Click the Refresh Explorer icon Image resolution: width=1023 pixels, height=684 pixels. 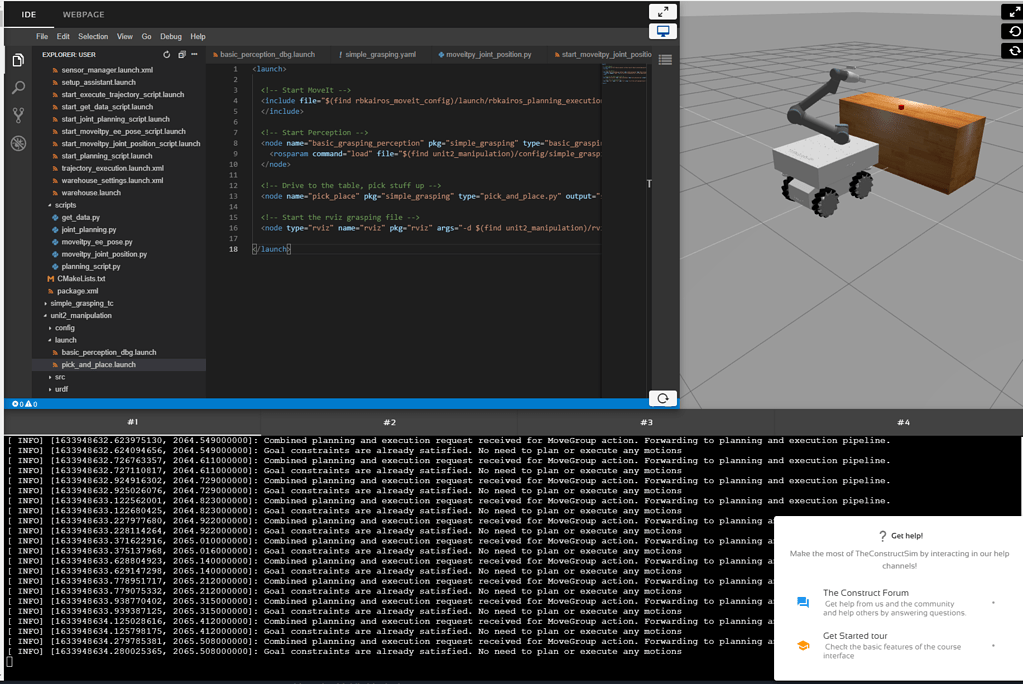click(167, 54)
